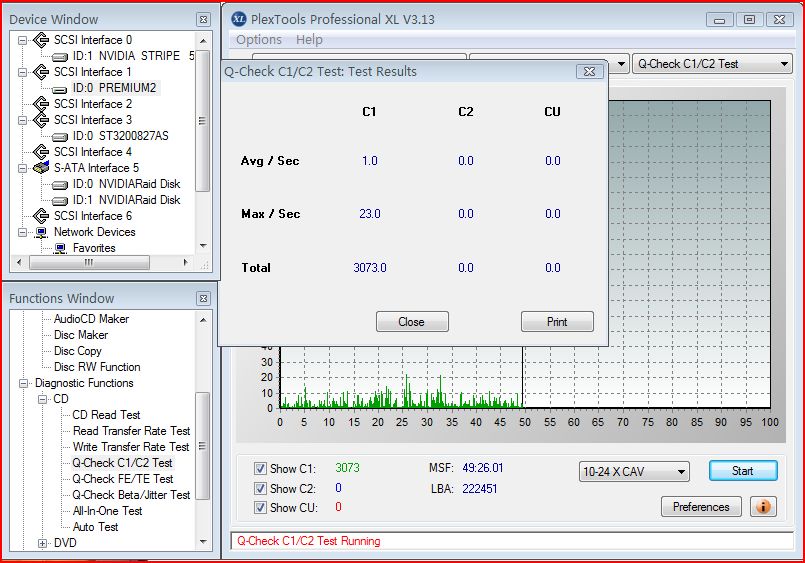805x563 pixels.
Task: Open the Q-Check C1/C2 Test function dropdown
Action: (712, 64)
